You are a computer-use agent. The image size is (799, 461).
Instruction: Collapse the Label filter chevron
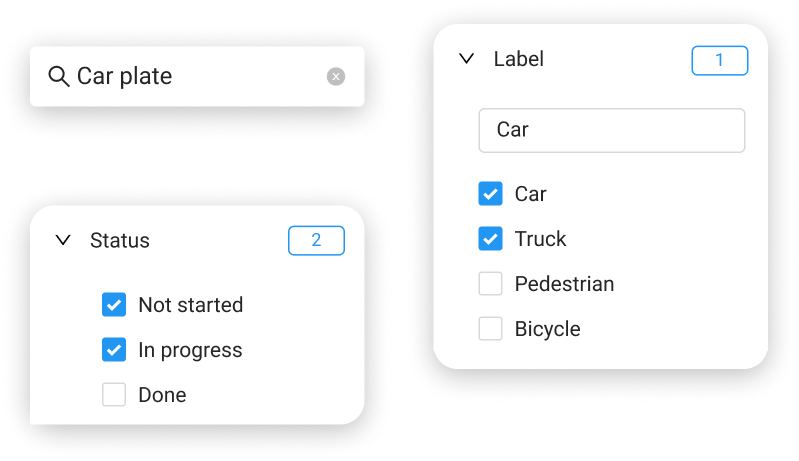(467, 59)
